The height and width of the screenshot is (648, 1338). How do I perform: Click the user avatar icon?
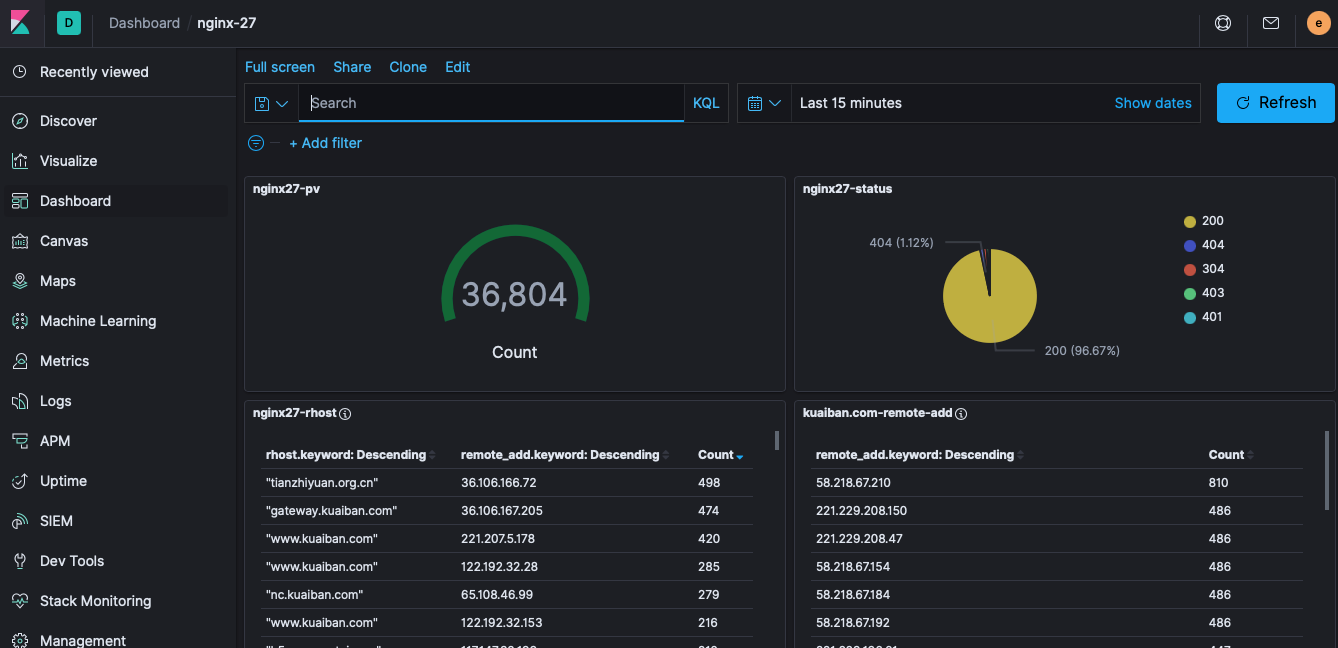1318,23
